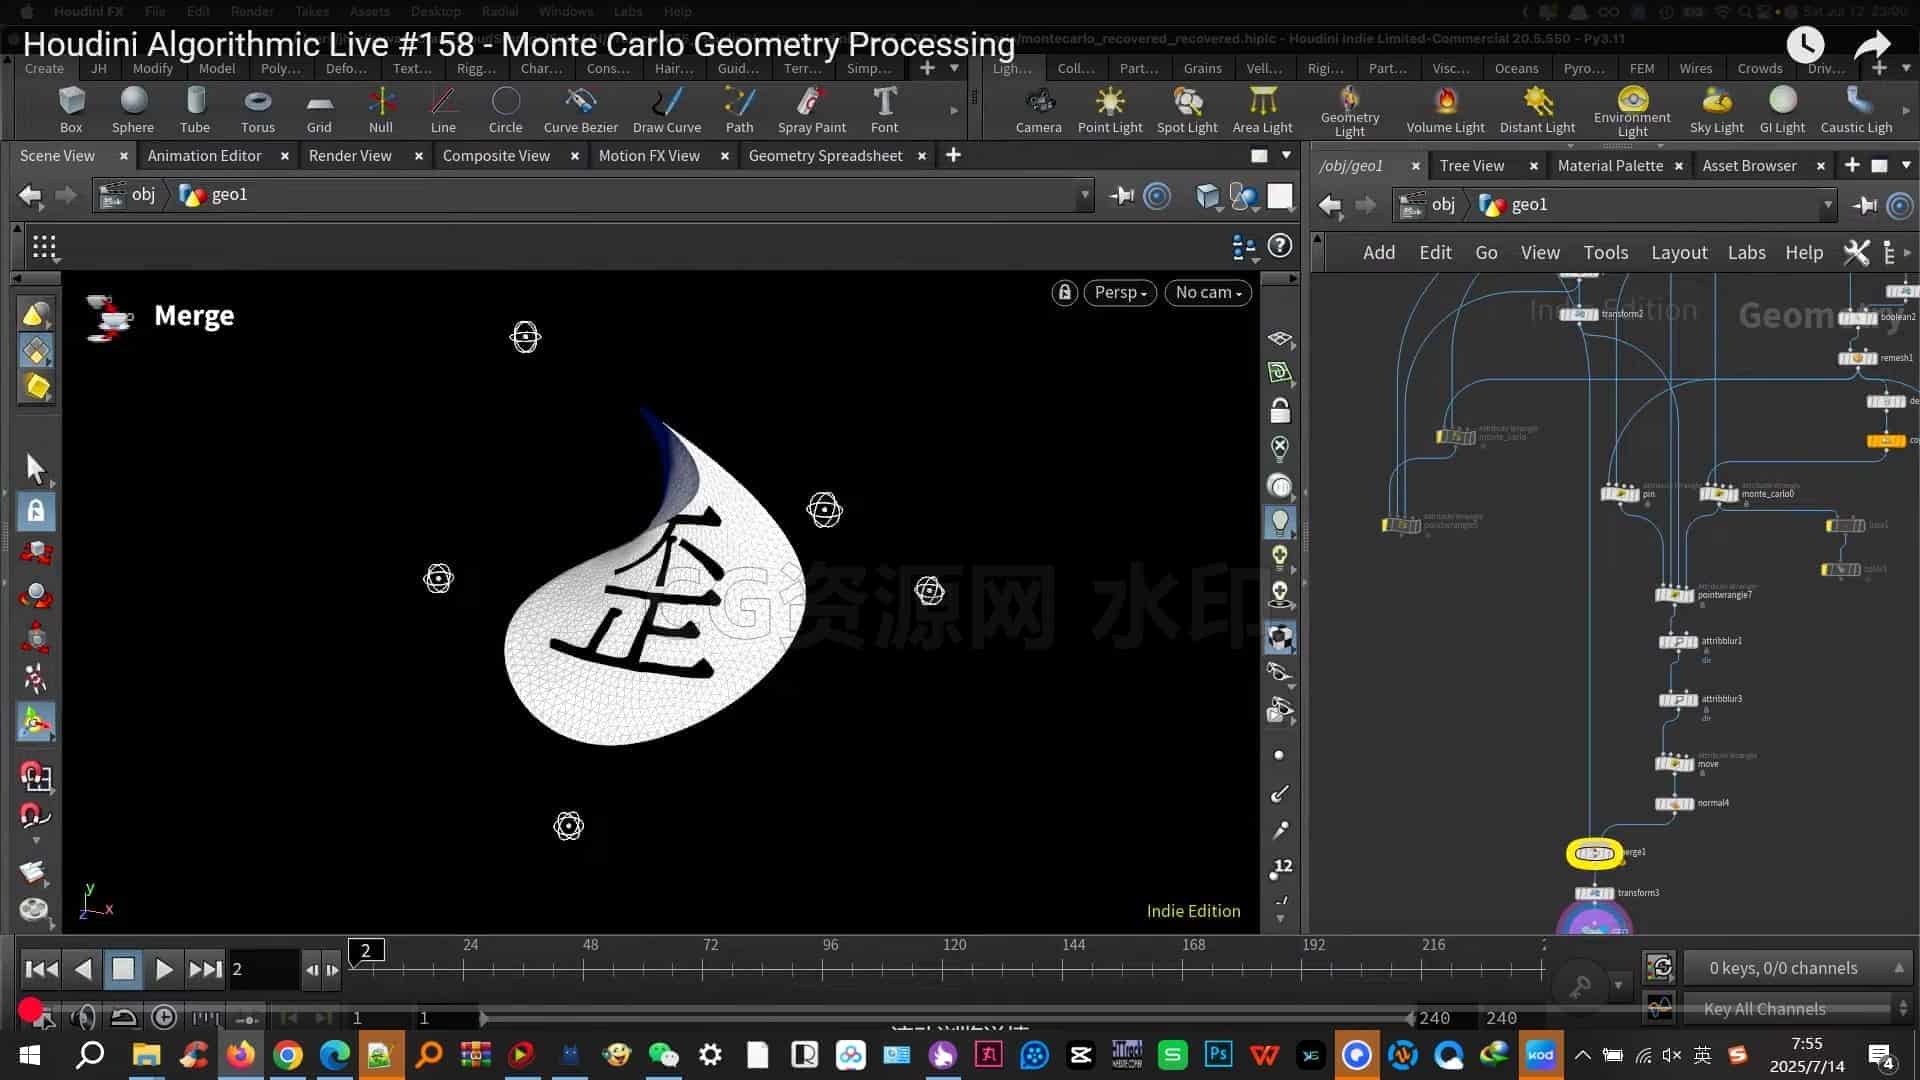Screen dimensions: 1920x1080
Task: Jump to first frame button
Action: click(x=41, y=969)
